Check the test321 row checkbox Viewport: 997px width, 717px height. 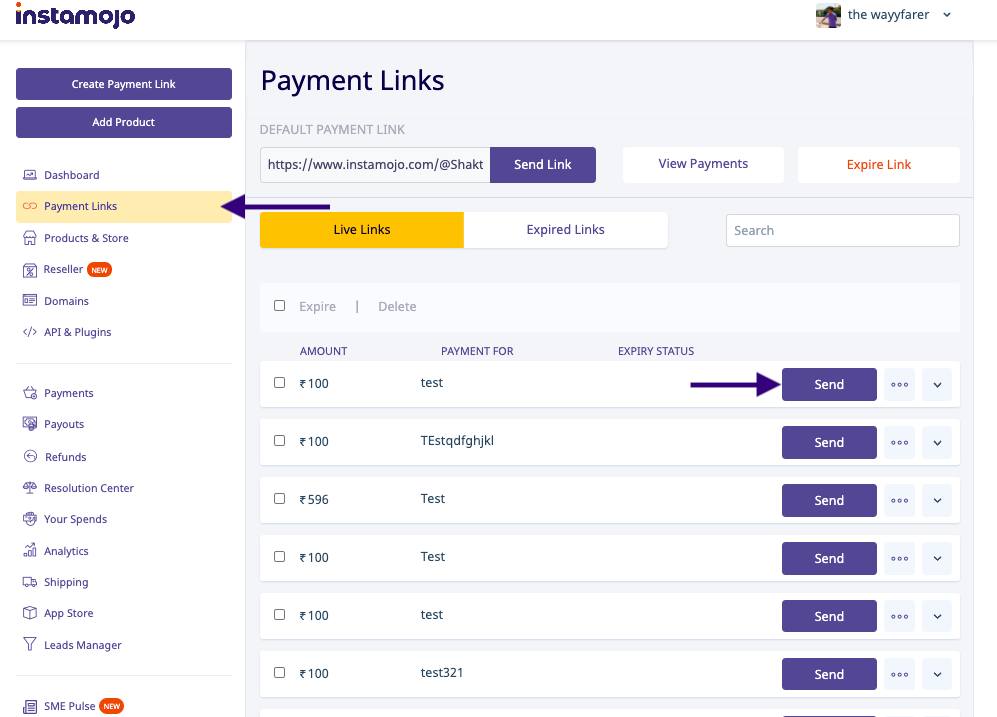click(279, 673)
